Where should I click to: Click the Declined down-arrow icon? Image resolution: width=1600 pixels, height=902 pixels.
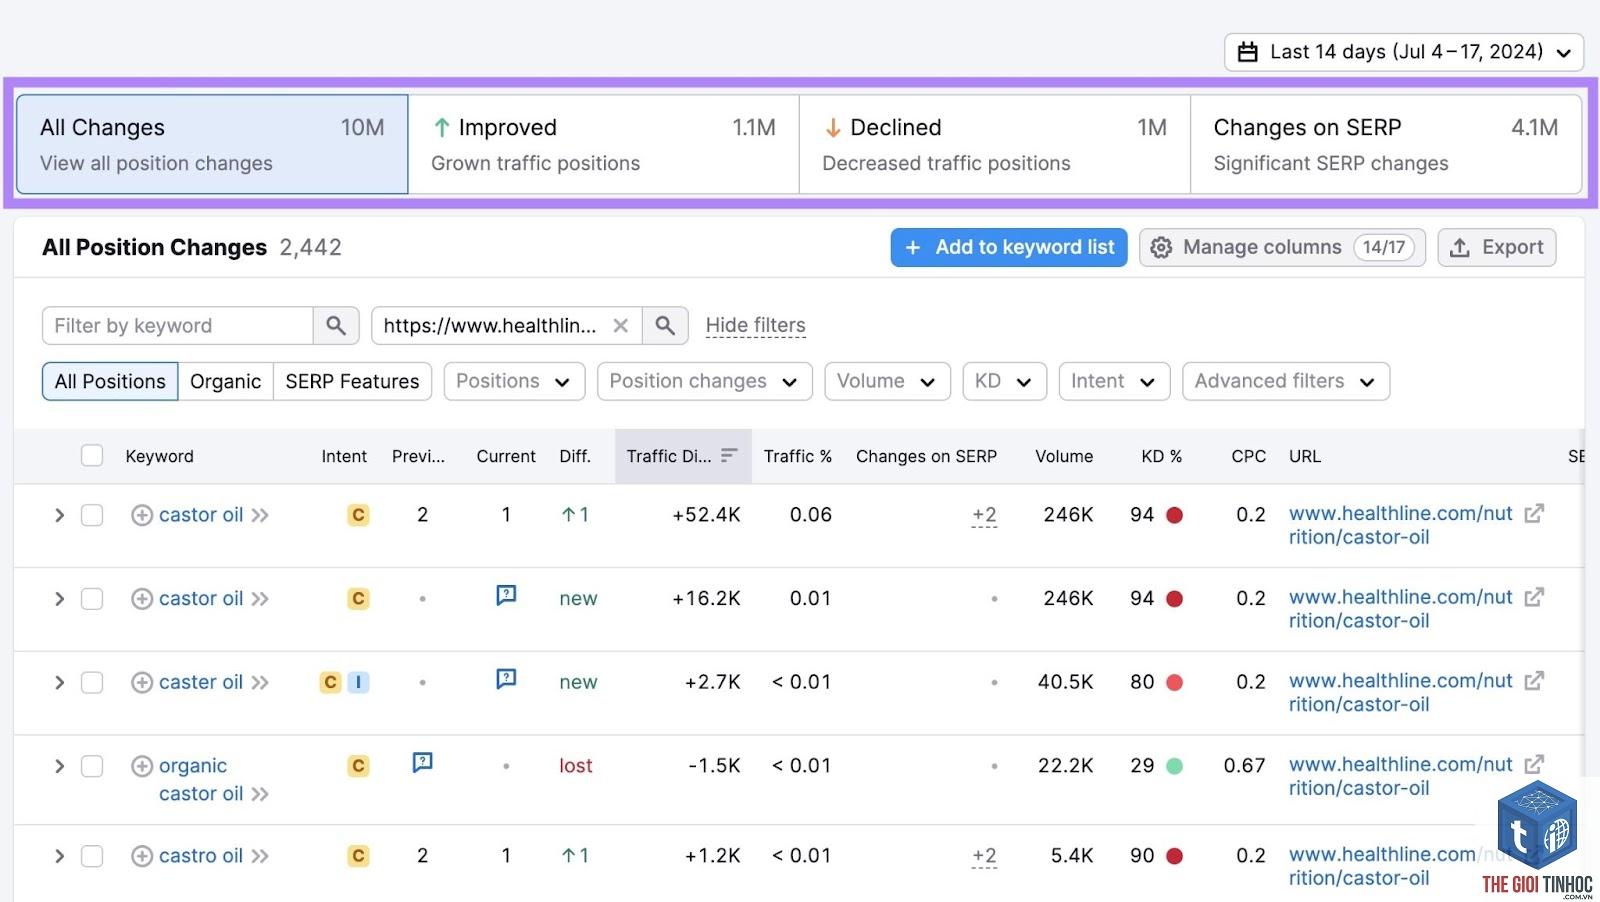click(x=832, y=127)
